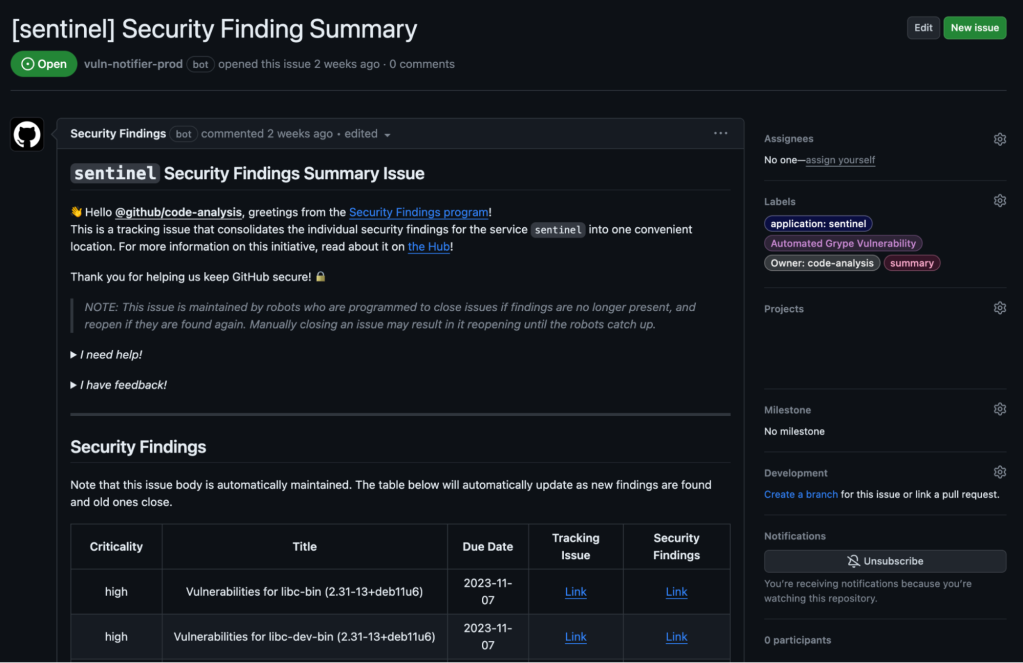The image size is (1023, 663).
Task: Click the New issue button
Action: [974, 27]
